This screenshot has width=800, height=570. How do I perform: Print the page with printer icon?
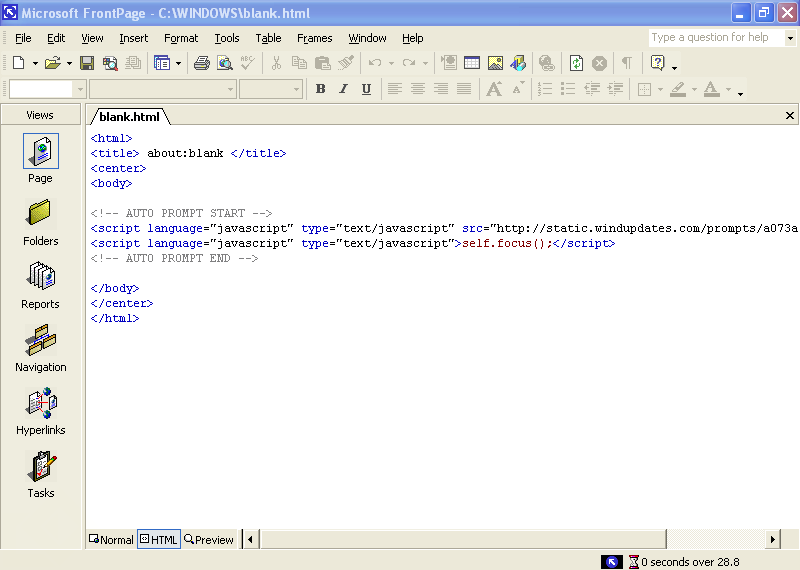point(202,63)
